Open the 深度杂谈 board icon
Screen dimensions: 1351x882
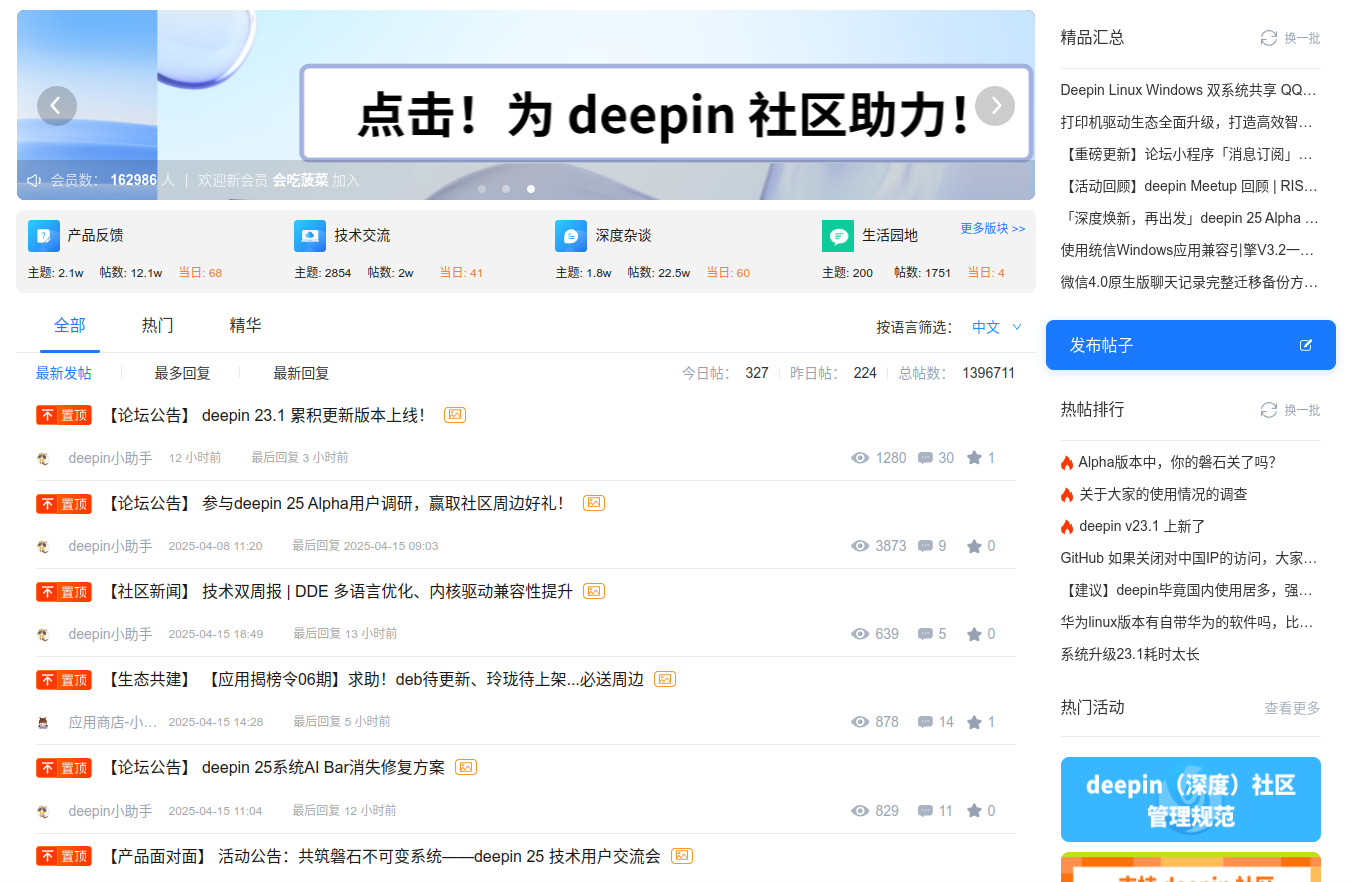571,236
